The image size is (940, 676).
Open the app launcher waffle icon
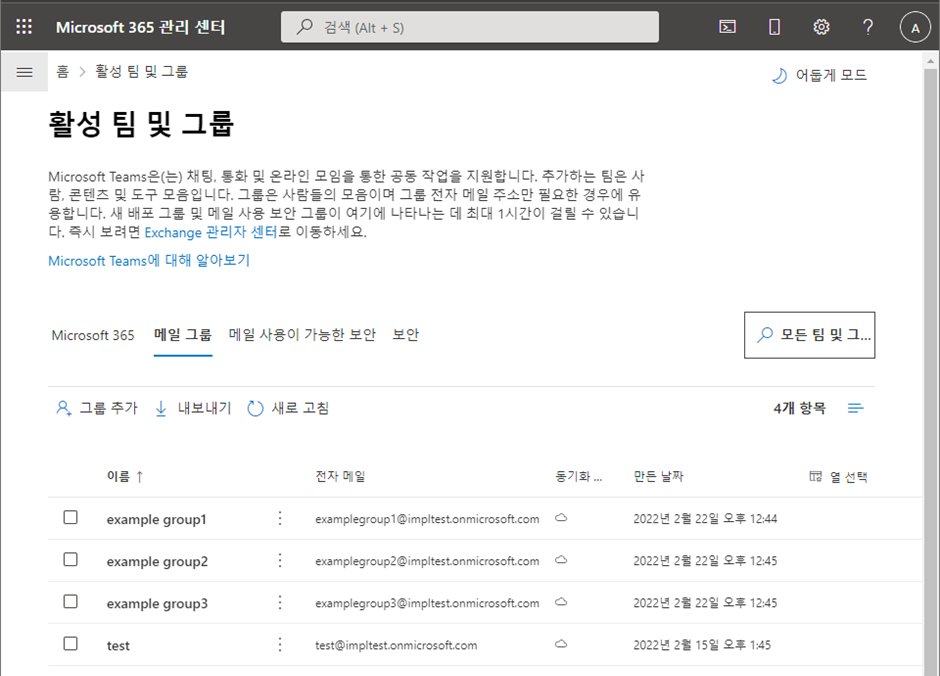coord(24,26)
